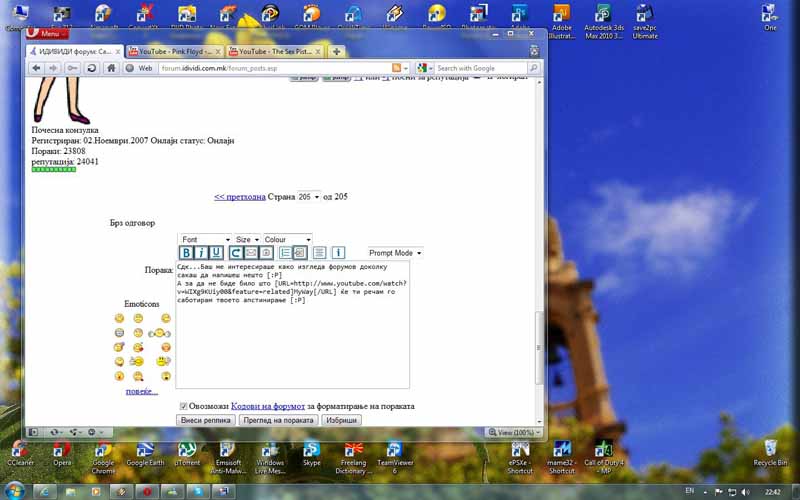Open Colour dropdown in editor
The height and width of the screenshot is (500, 800).
(287, 239)
